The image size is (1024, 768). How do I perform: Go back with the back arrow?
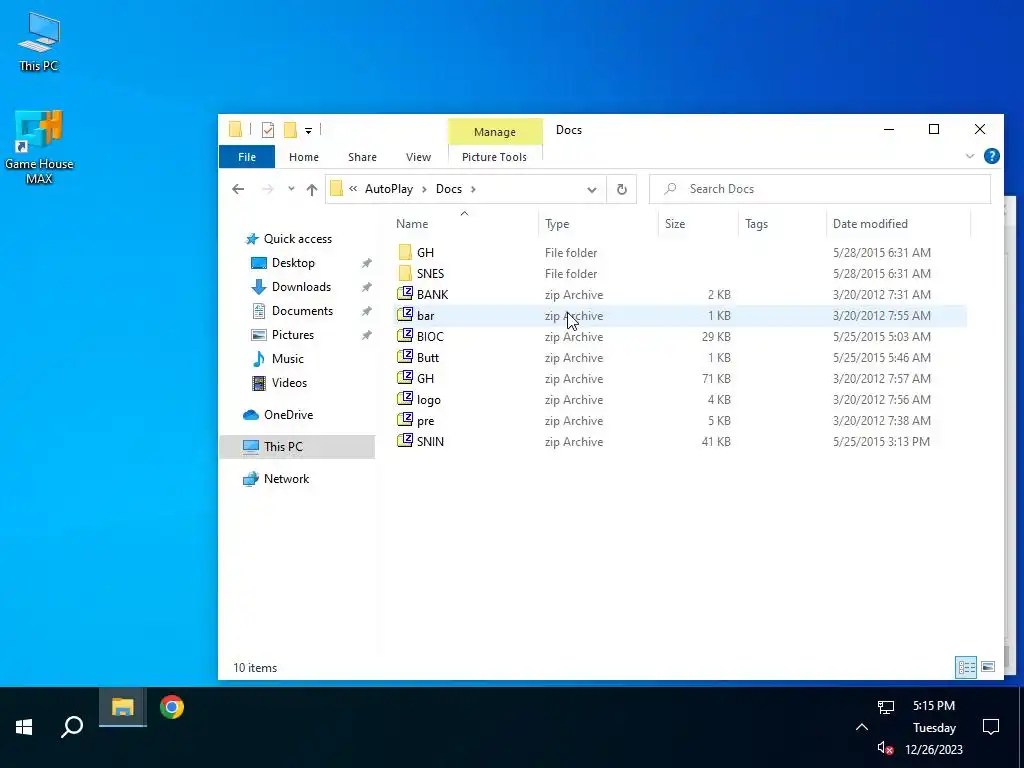(238, 189)
